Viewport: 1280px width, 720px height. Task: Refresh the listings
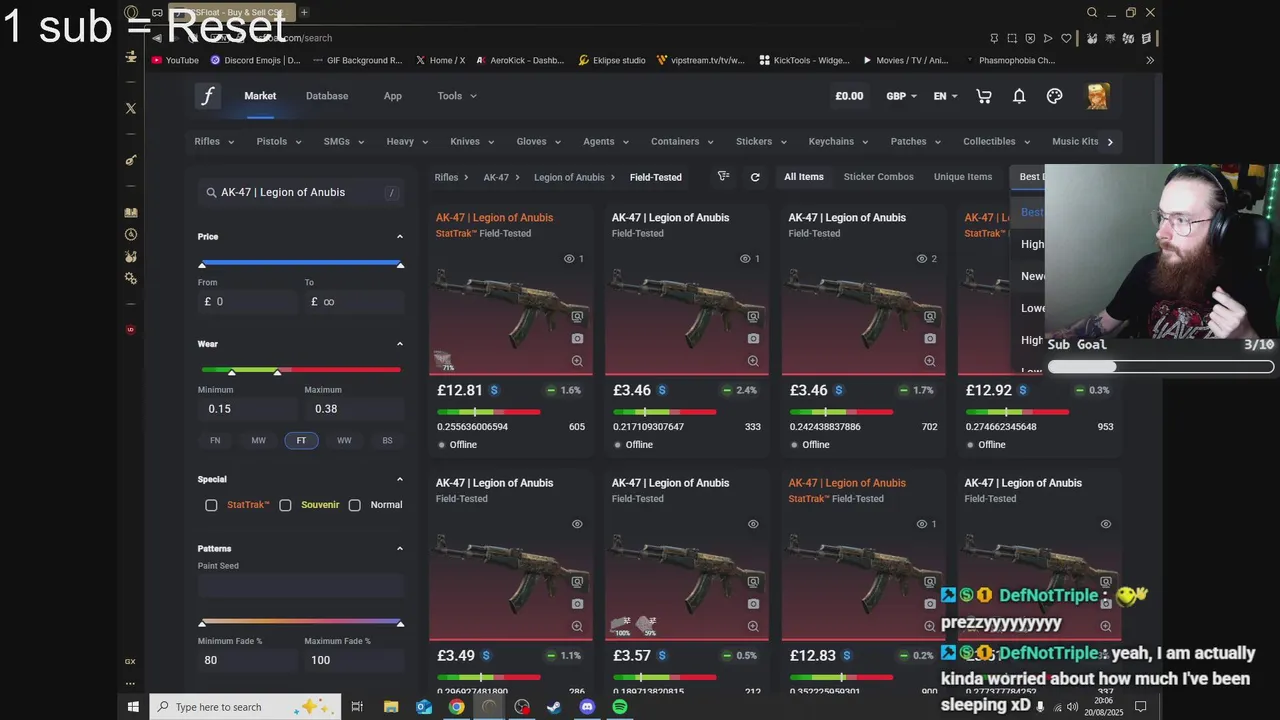755,177
